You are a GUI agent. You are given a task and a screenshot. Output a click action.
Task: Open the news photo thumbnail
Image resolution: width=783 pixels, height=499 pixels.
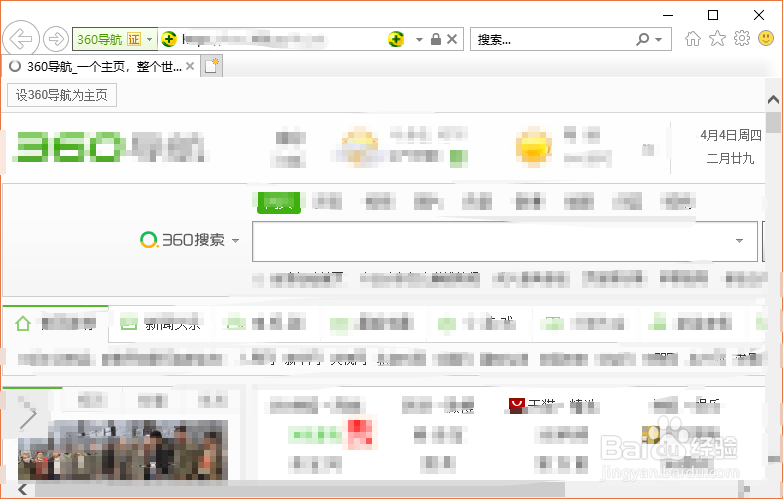click(123, 450)
